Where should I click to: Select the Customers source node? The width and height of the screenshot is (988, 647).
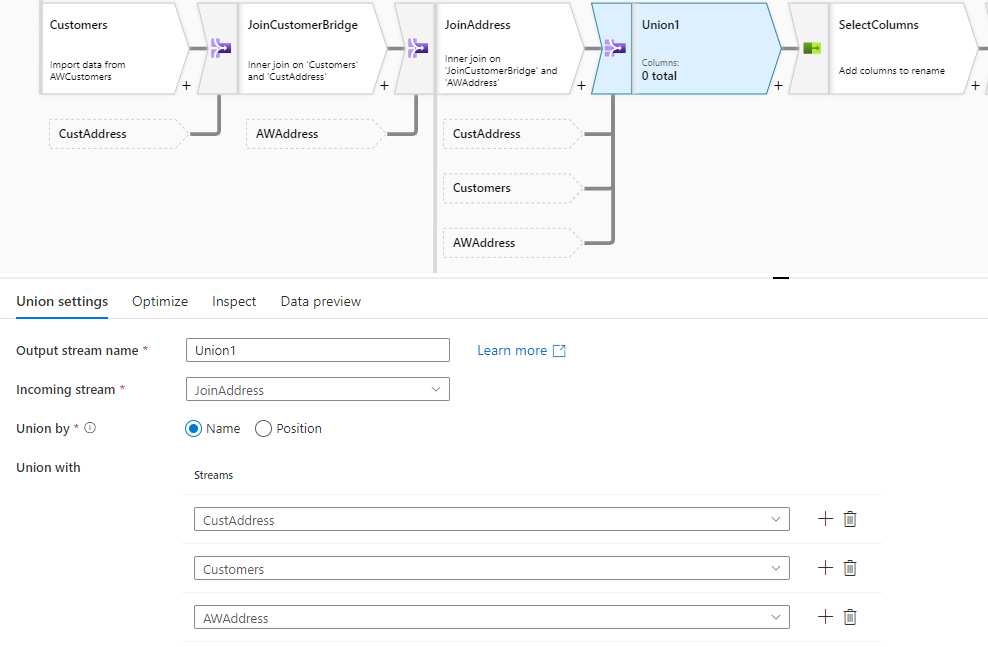click(x=113, y=48)
